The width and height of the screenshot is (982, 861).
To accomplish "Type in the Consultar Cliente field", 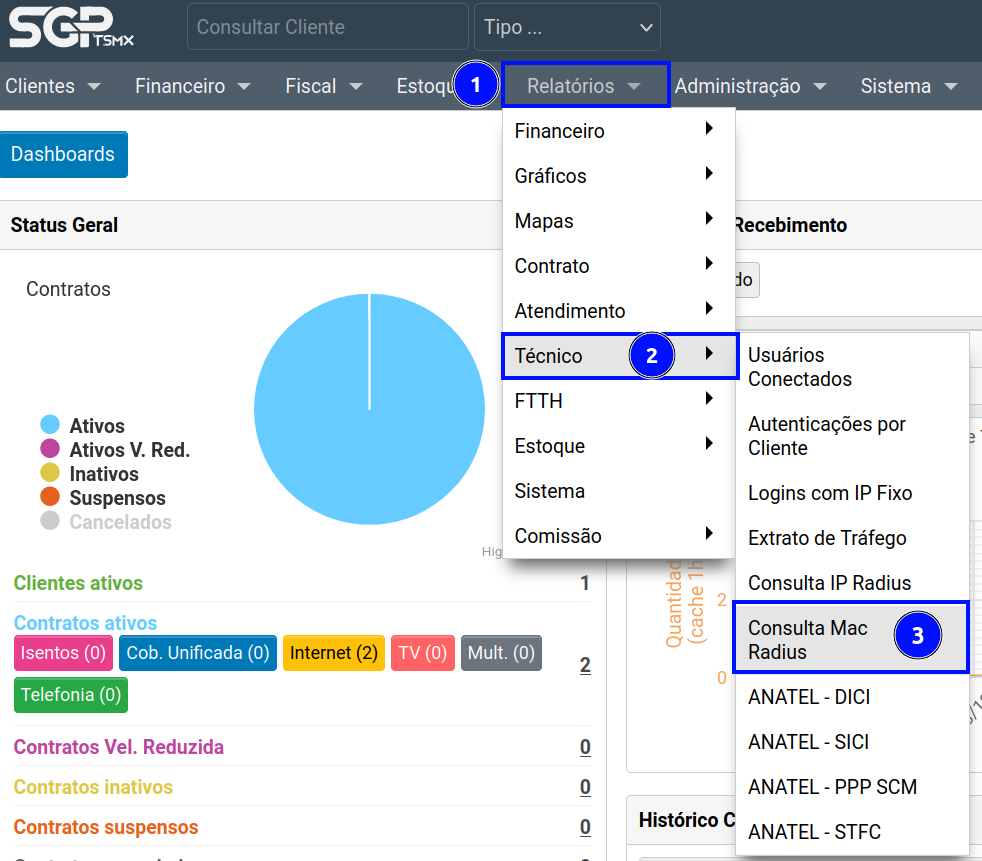I will (327, 27).
